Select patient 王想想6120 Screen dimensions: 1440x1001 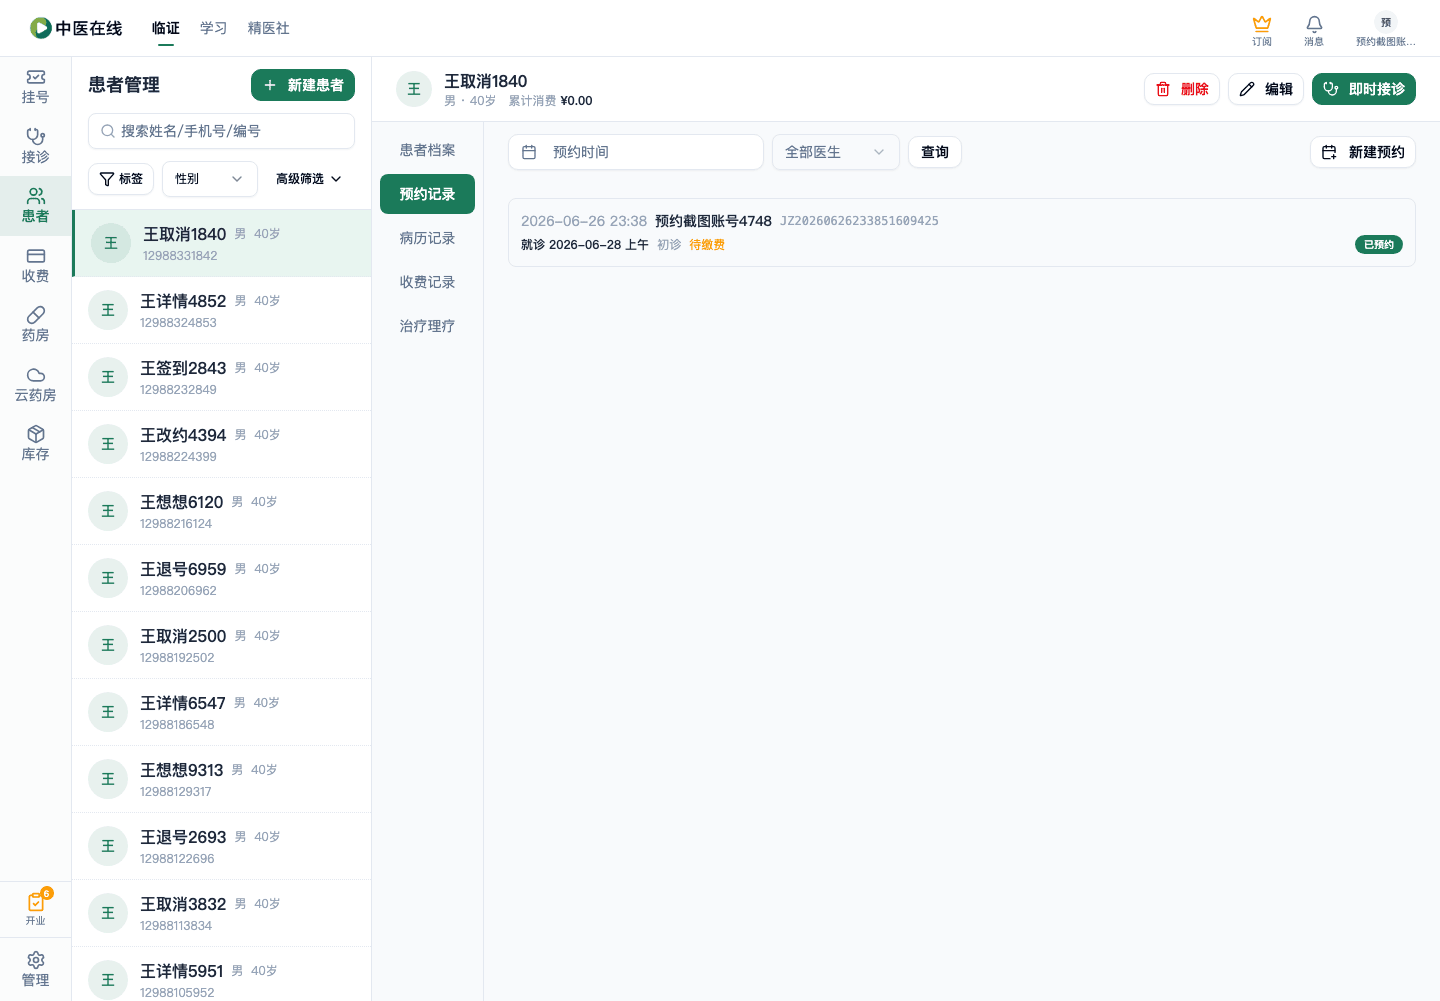click(x=221, y=511)
